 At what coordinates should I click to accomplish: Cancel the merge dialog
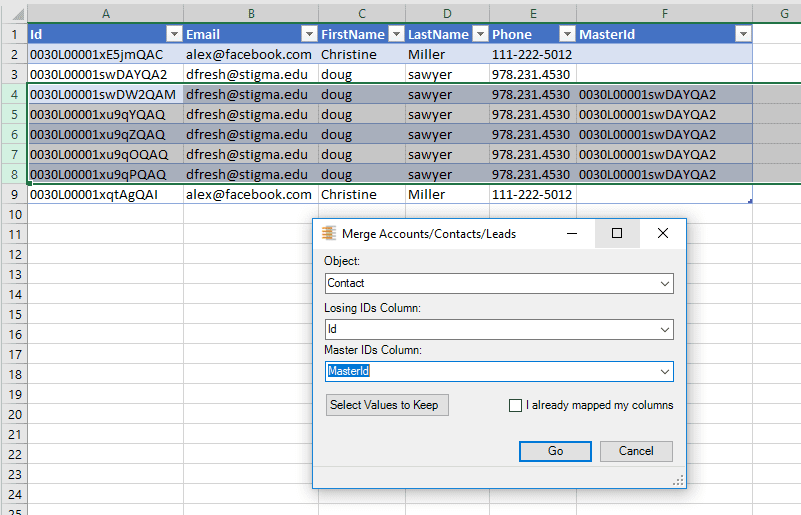[636, 451]
